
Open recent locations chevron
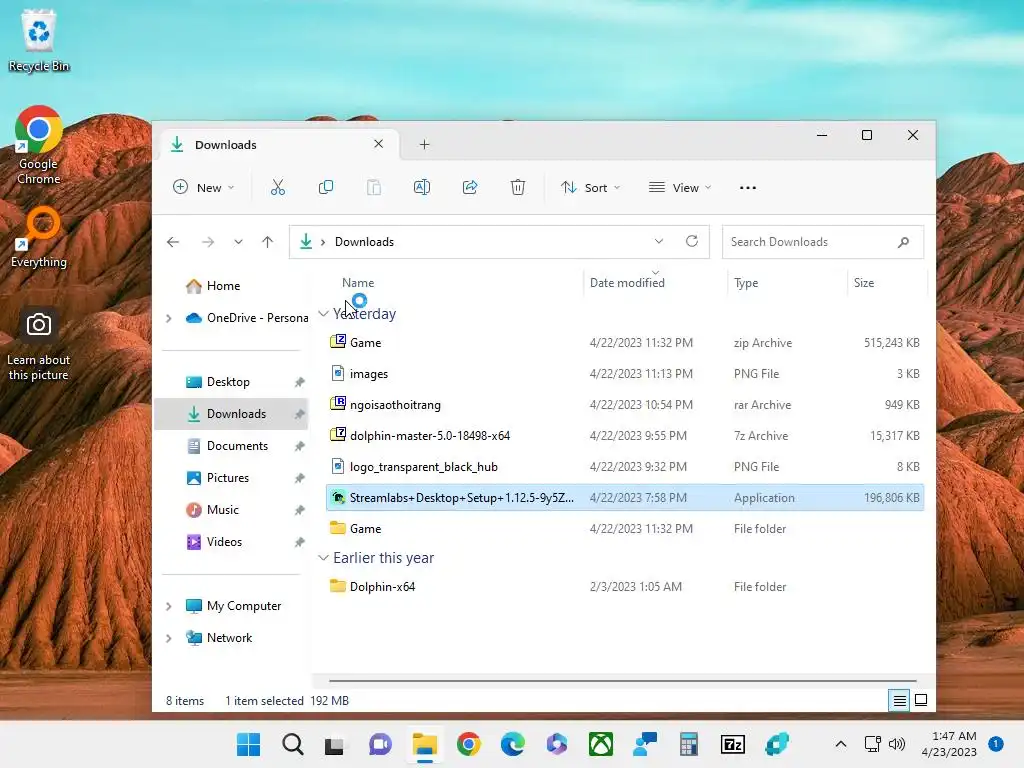tap(238, 242)
